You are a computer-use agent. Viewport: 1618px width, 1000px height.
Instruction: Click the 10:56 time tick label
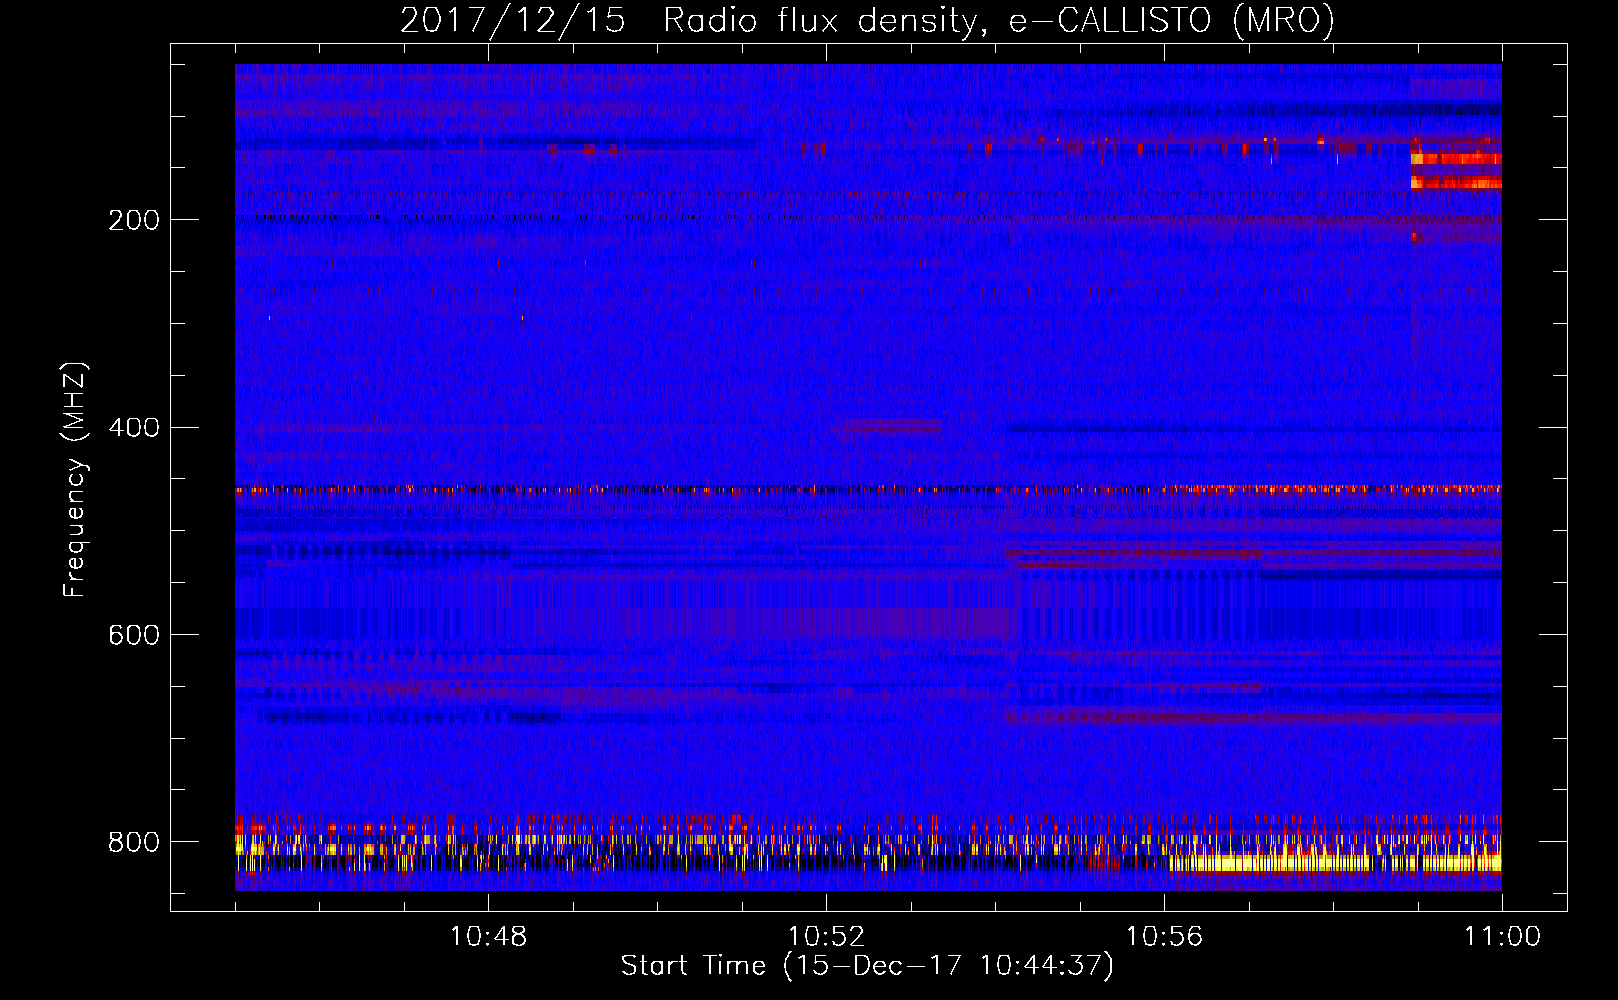coord(1164,937)
